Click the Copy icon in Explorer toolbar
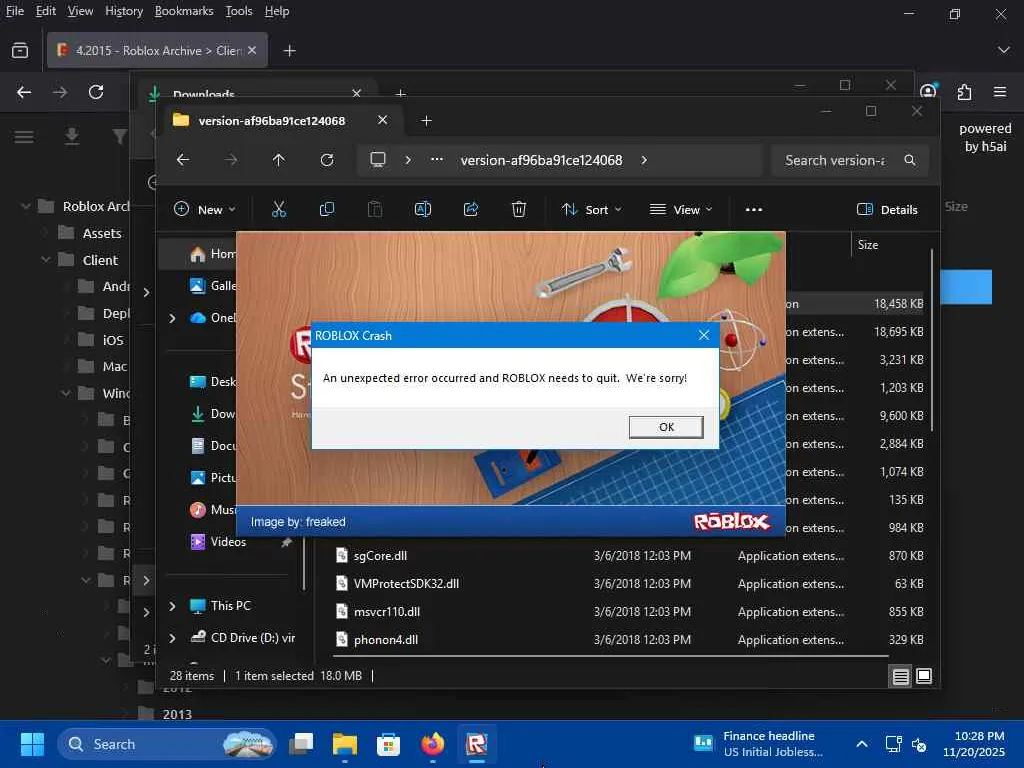The image size is (1024, 768). coord(327,209)
